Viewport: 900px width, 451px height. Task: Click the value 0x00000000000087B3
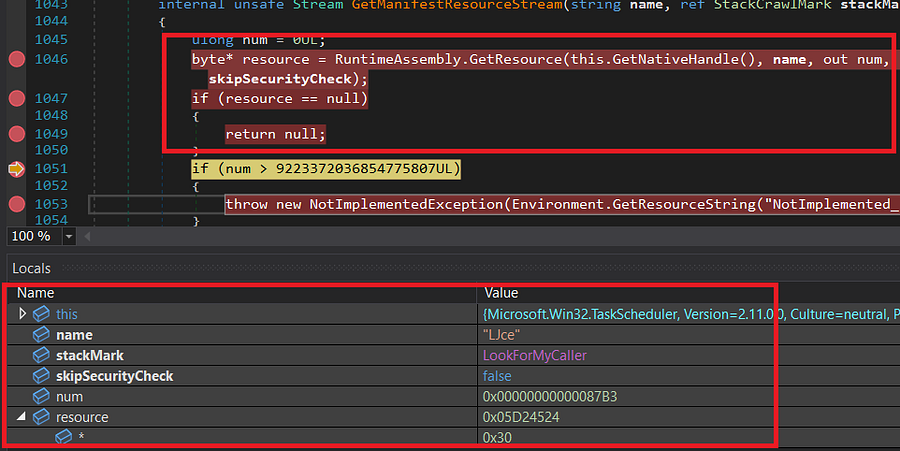click(x=550, y=397)
